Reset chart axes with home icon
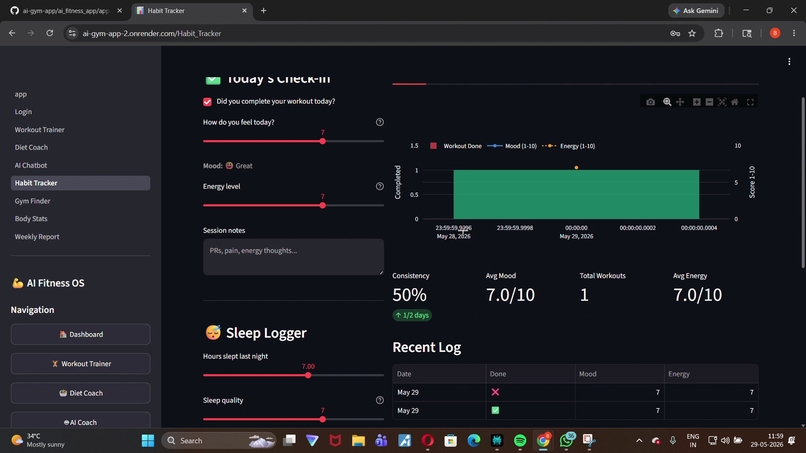Viewport: 806px width, 453px height. tap(735, 102)
